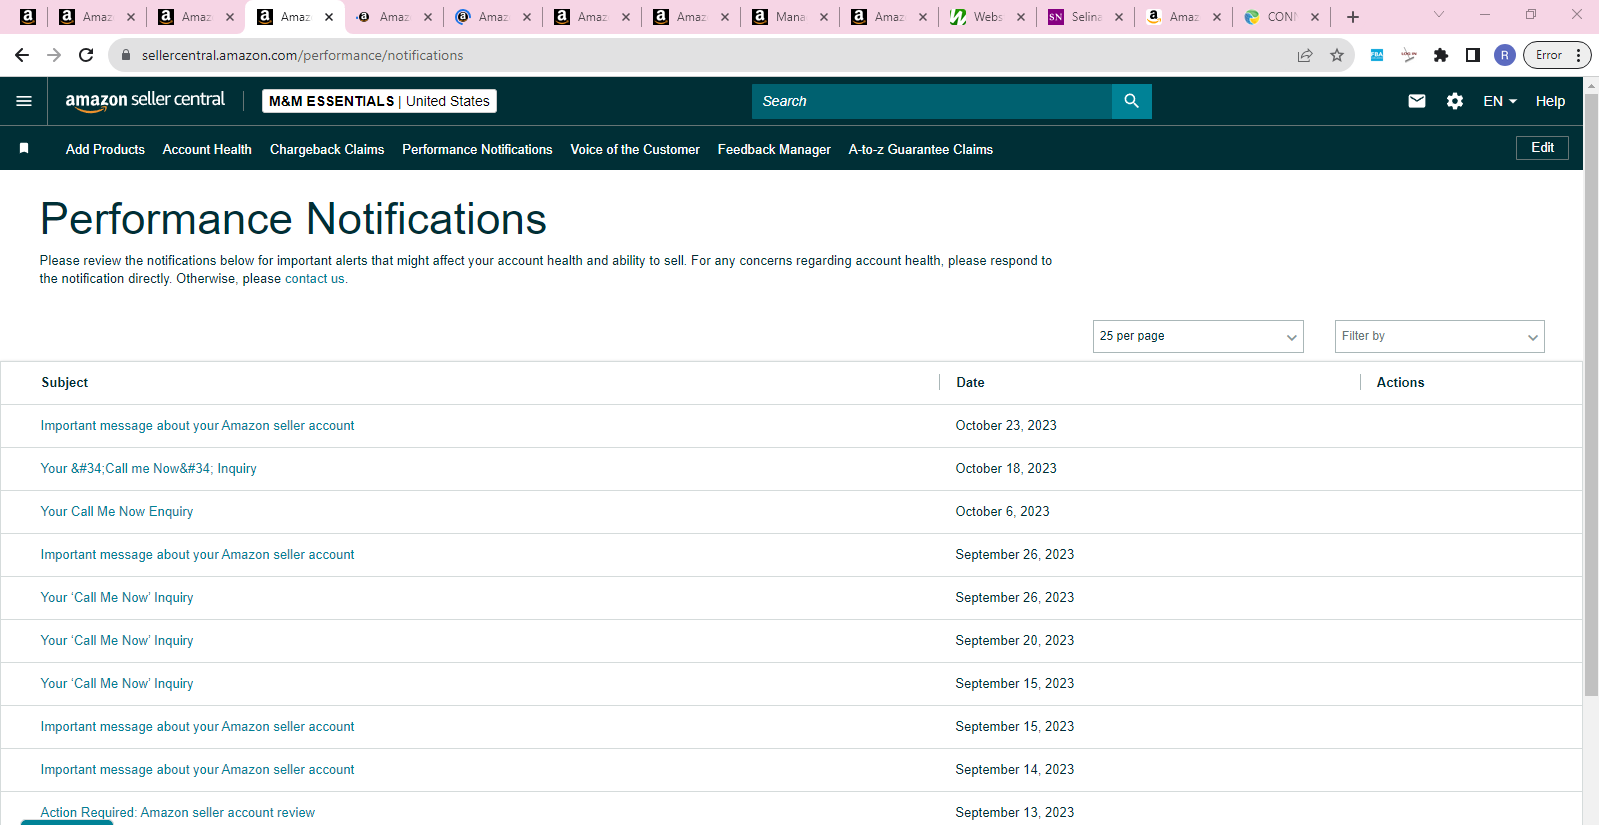Click the padlock site info icon

point(126,55)
